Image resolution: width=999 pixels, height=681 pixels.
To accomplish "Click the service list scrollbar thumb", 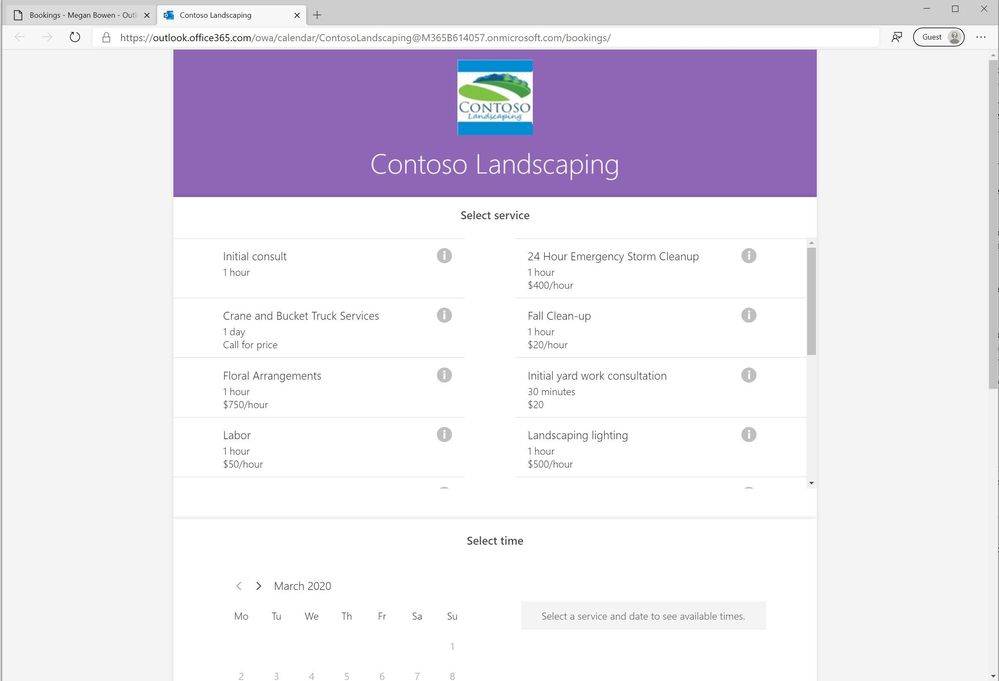I will click(811, 301).
